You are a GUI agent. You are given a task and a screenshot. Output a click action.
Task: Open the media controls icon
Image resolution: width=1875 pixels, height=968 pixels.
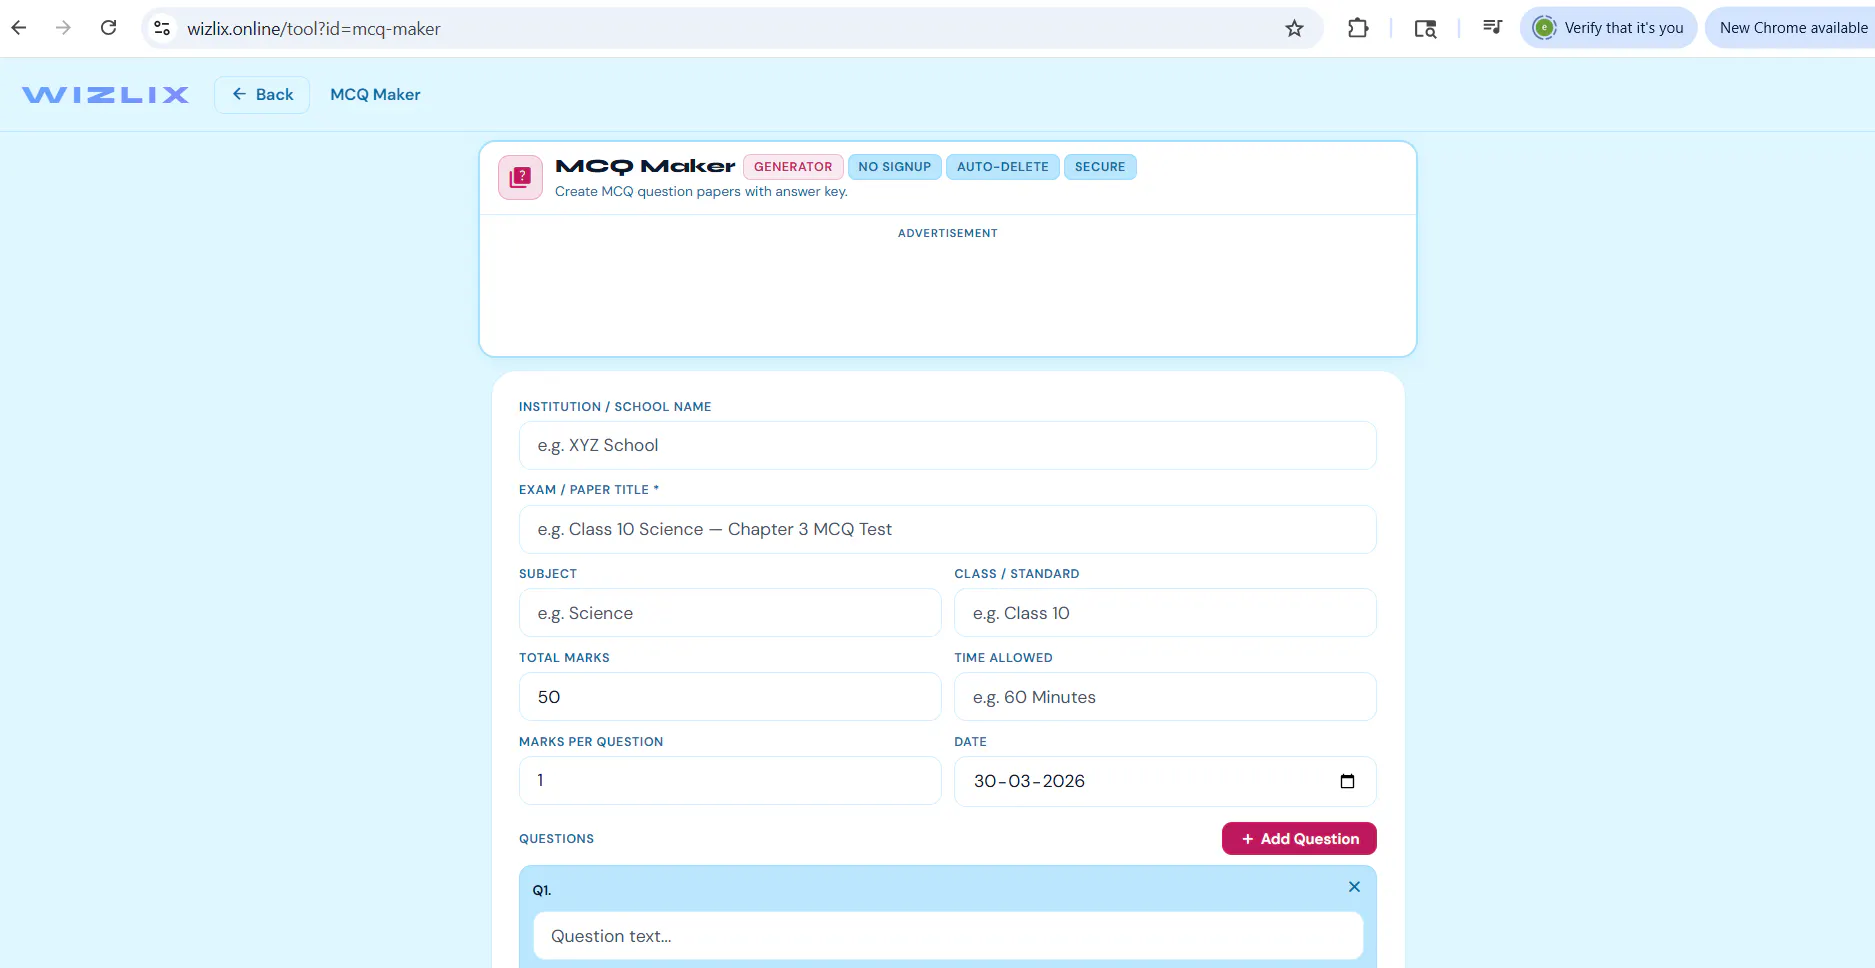coord(1492,28)
